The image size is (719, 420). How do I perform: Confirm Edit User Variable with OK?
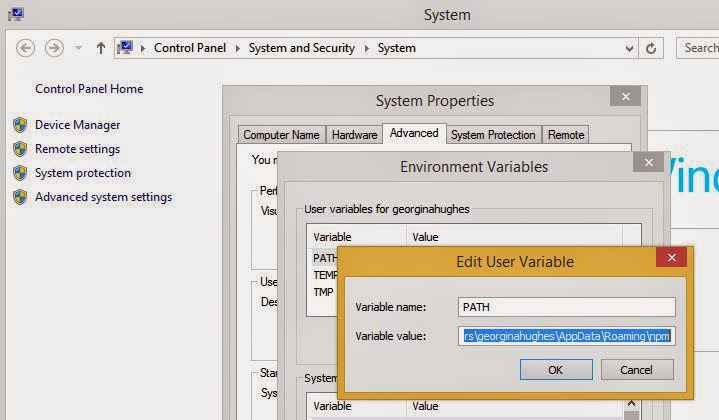(556, 370)
